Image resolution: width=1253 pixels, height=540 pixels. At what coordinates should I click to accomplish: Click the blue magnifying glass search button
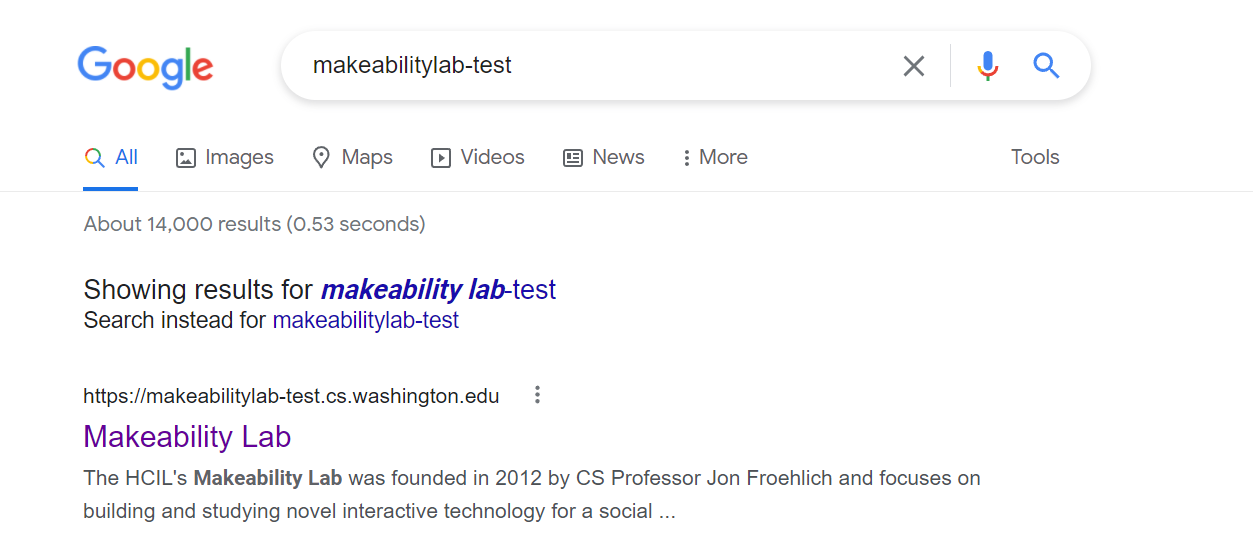(x=1046, y=66)
